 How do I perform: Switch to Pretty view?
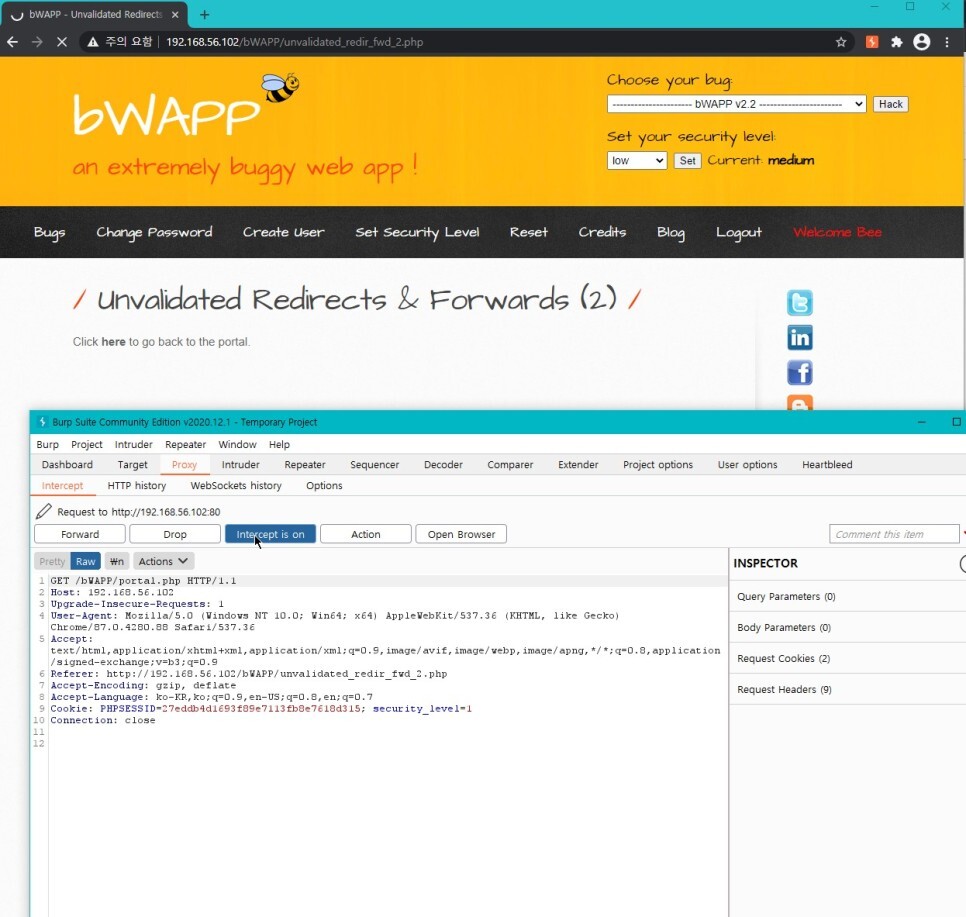52,561
